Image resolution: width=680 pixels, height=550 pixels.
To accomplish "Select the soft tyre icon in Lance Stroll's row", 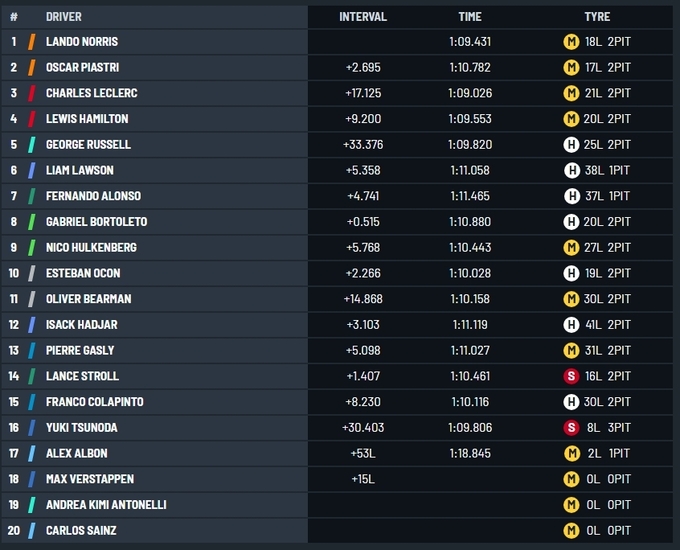I will [x=571, y=377].
